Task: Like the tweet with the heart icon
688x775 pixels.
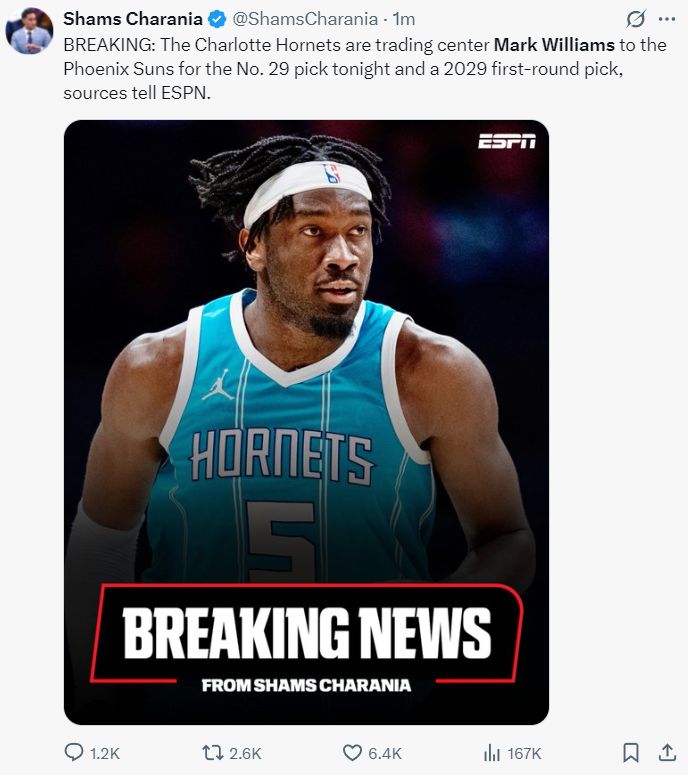Action: [x=352, y=753]
